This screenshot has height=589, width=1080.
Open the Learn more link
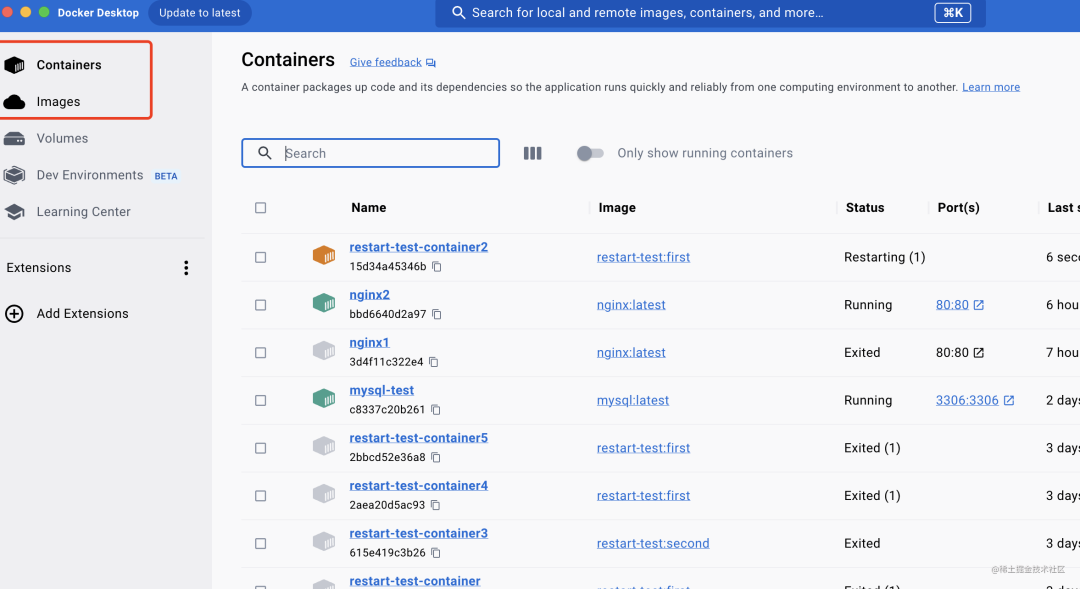click(991, 87)
